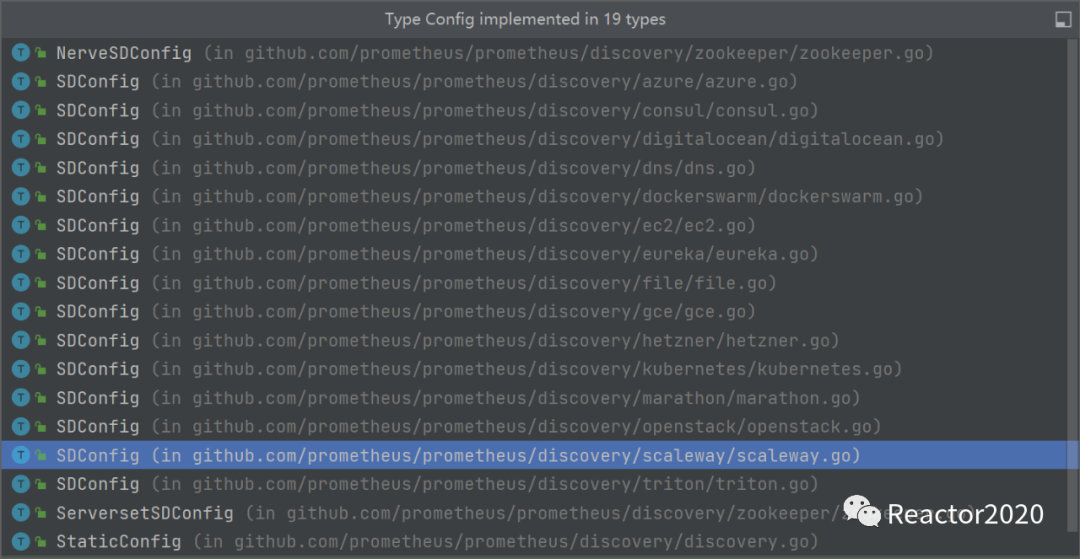
Task: Click type icon on kubernetes.go row
Action: 21,369
